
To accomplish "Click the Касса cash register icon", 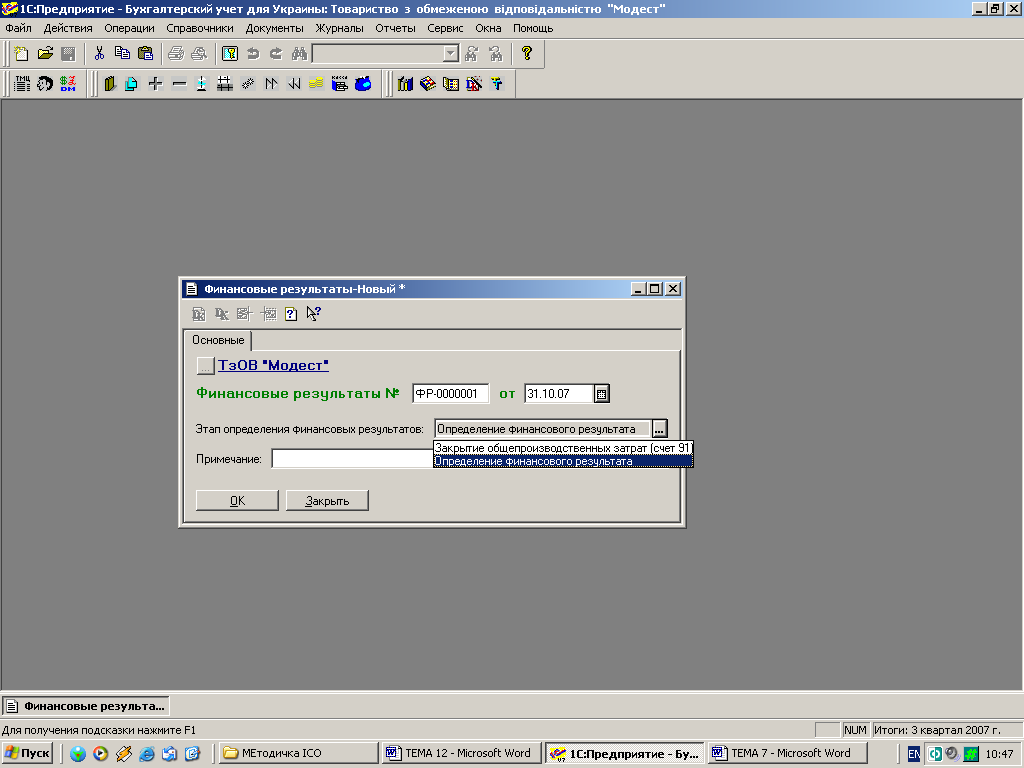I will pos(340,84).
